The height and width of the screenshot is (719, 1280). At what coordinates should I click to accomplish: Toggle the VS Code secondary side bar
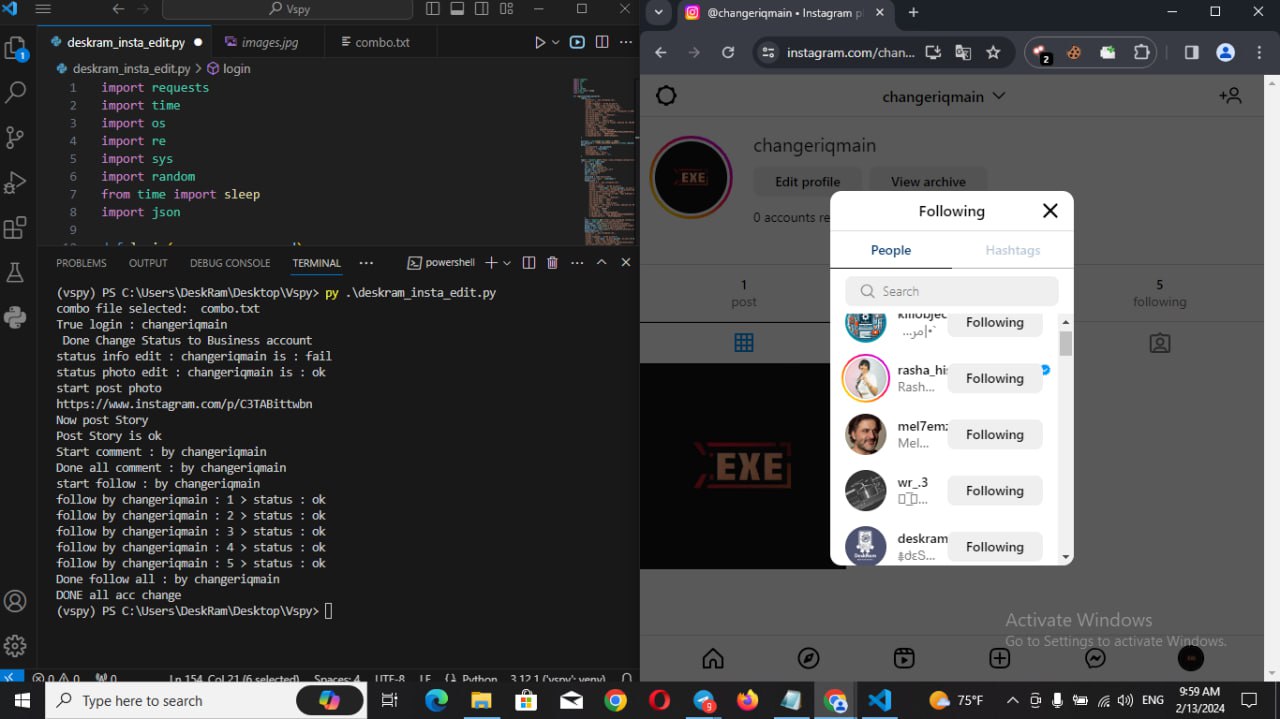point(481,9)
